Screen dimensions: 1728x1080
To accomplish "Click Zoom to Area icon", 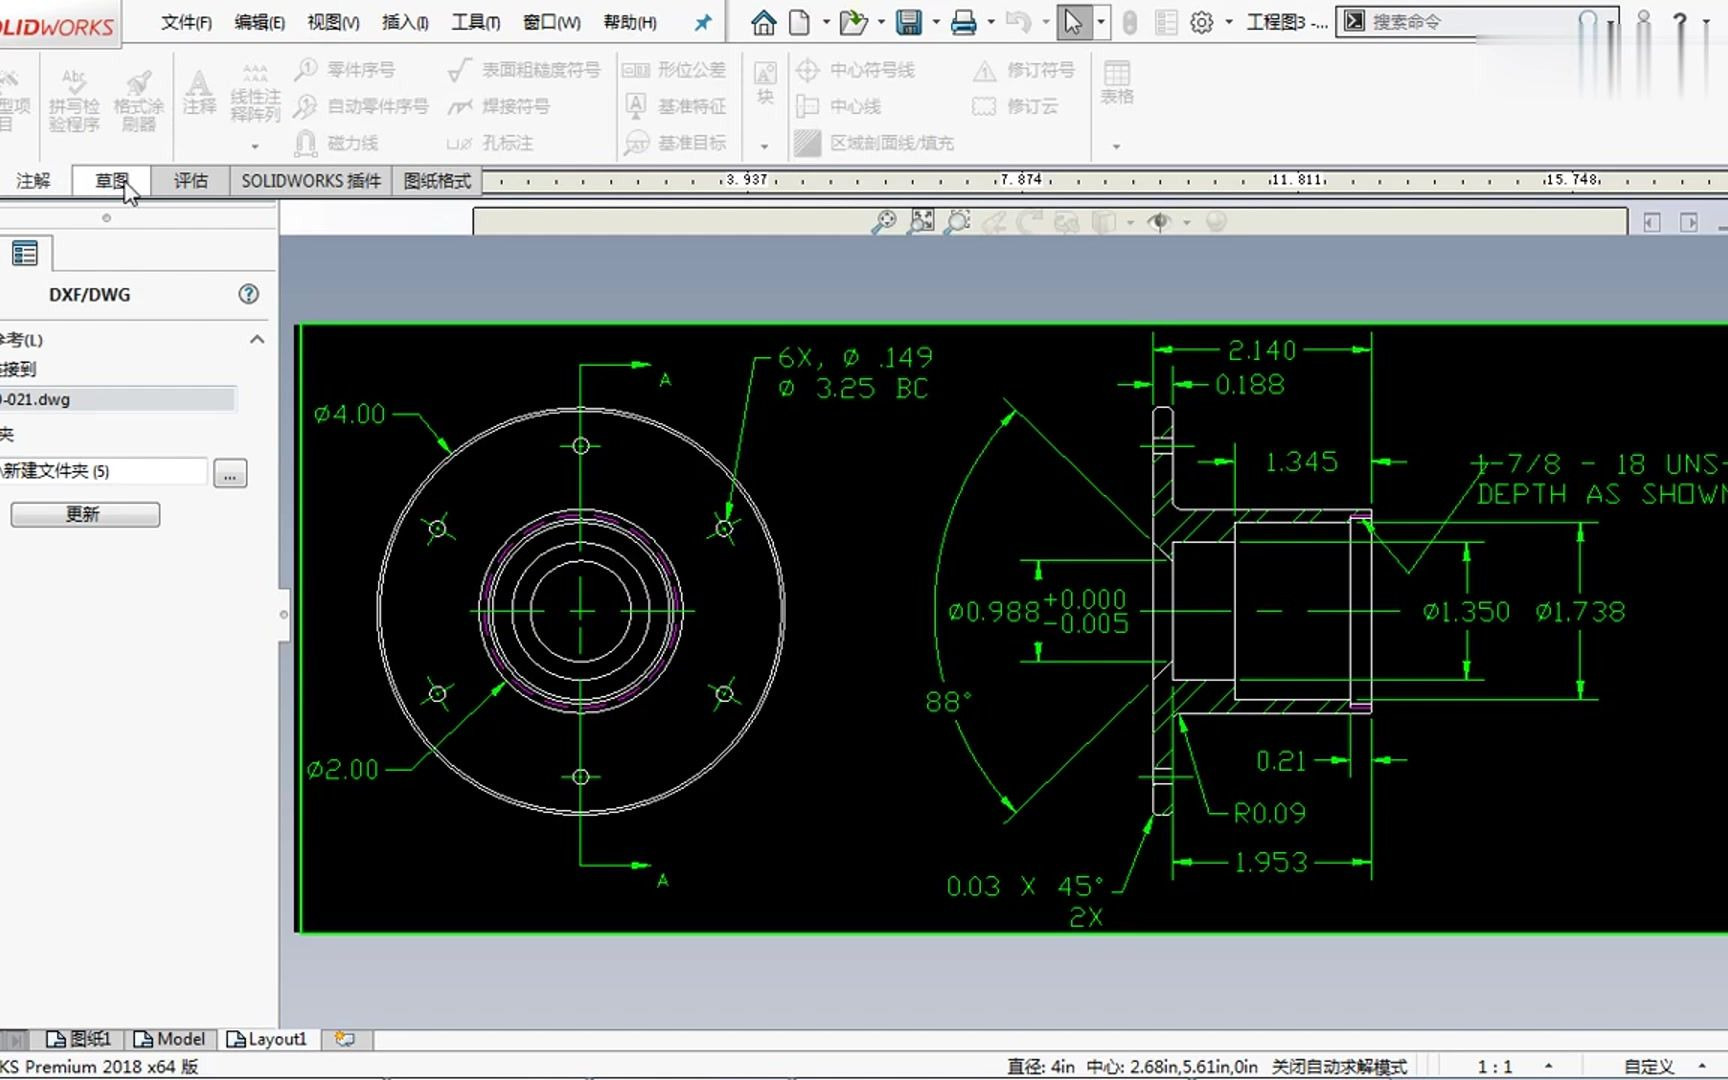I will pos(921,222).
